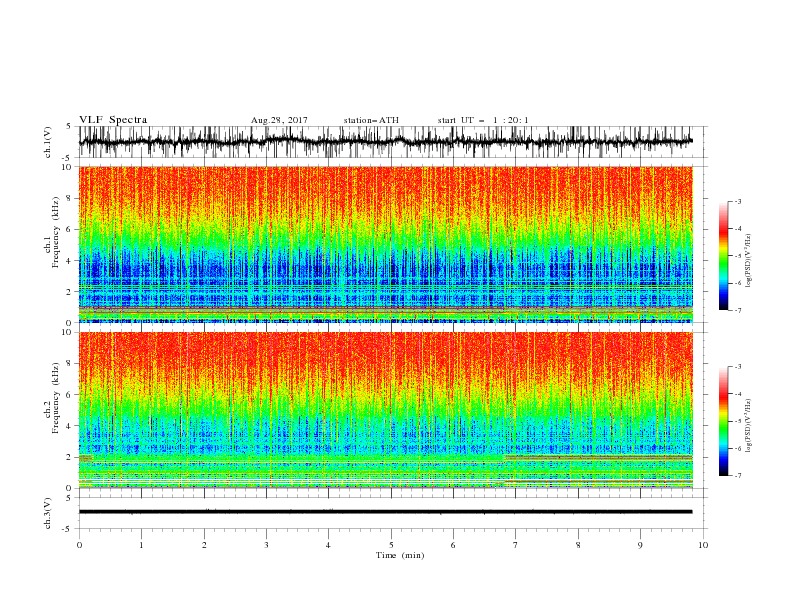Click the "-7" label on ch.2 color bar
792x612 pixels.
click(x=737, y=476)
